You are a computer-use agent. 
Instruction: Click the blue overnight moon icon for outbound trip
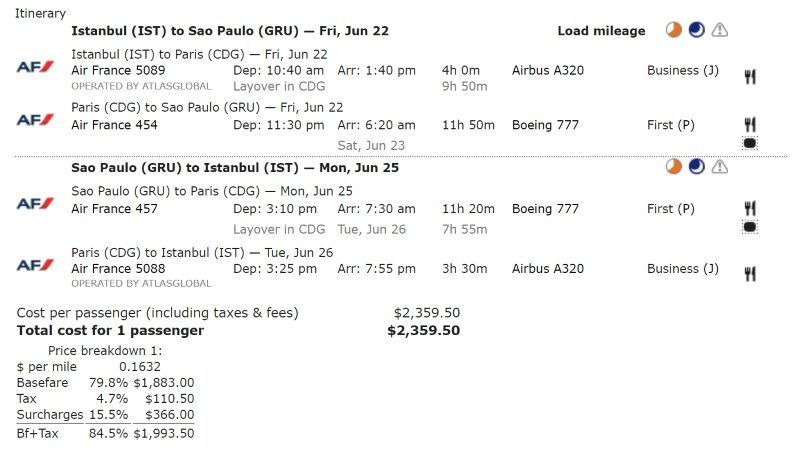tap(697, 31)
